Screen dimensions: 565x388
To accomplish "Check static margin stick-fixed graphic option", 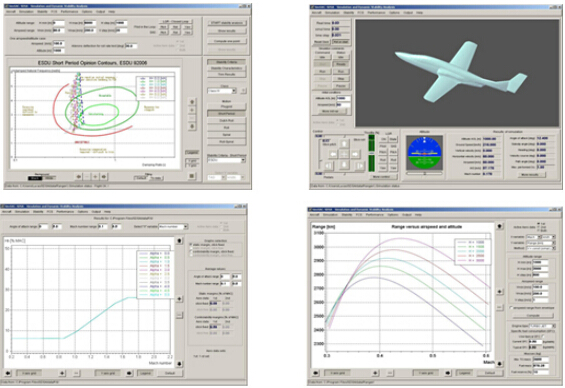I will point(191,245).
